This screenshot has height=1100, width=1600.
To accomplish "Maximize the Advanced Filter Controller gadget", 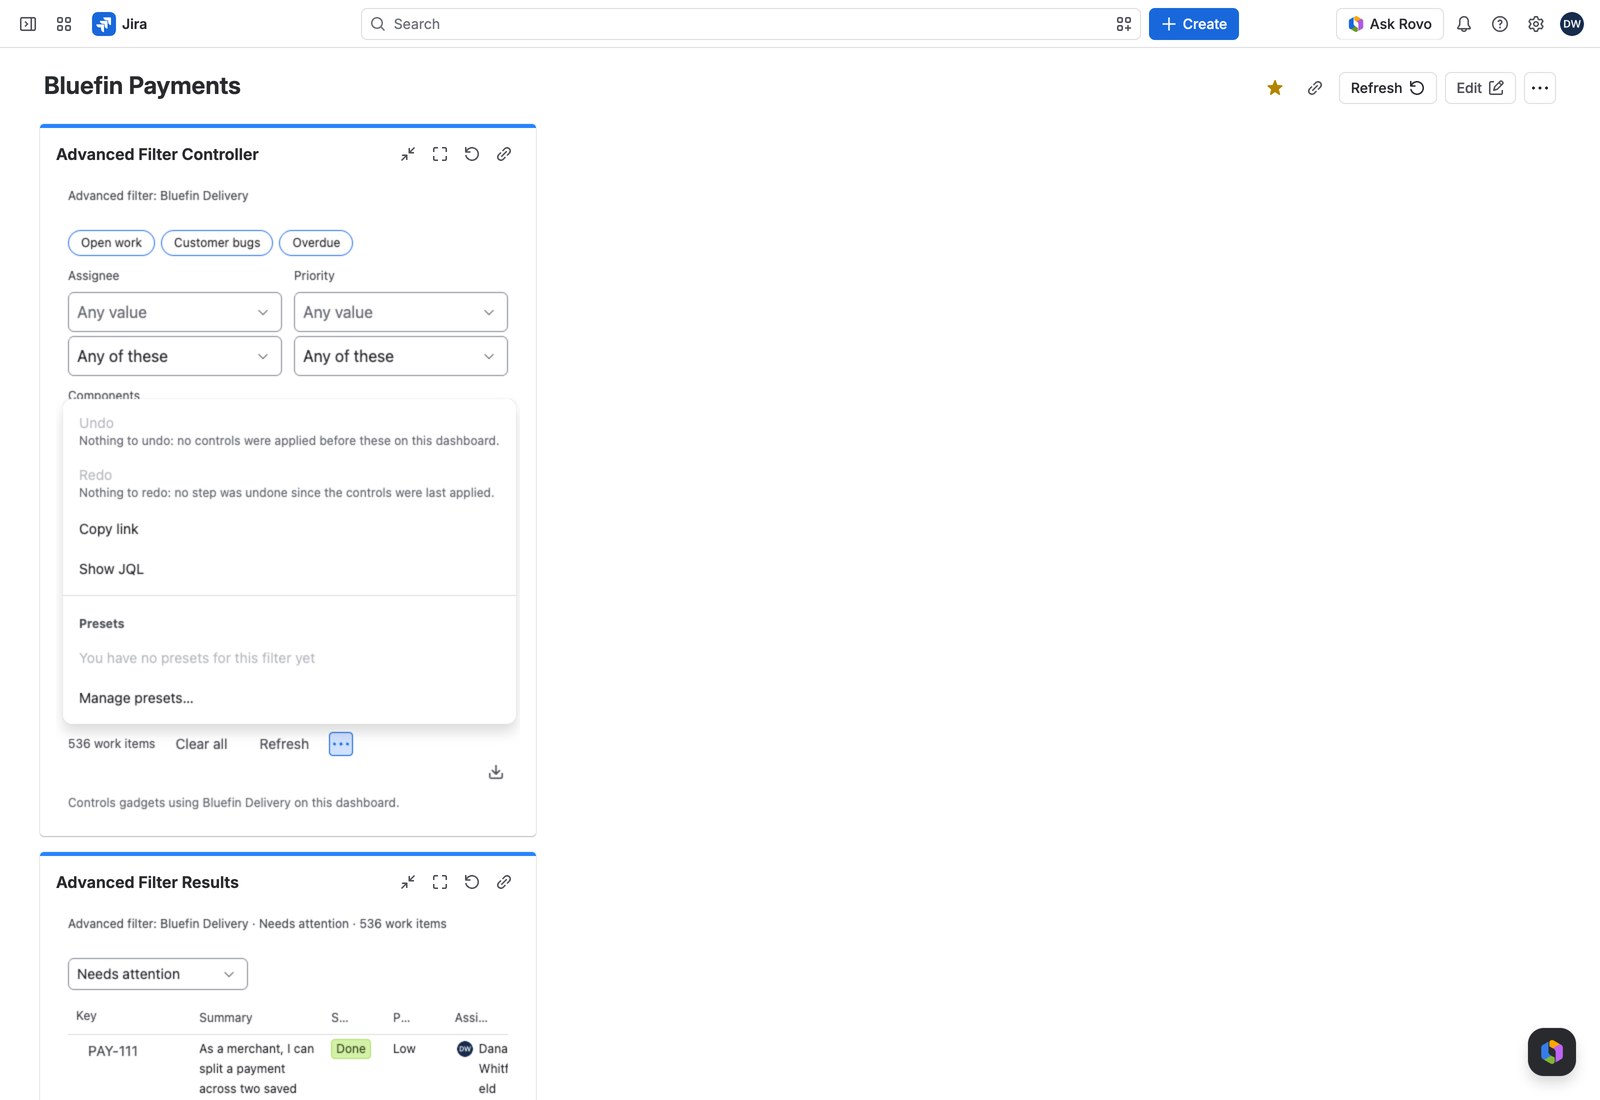I will 440,154.
